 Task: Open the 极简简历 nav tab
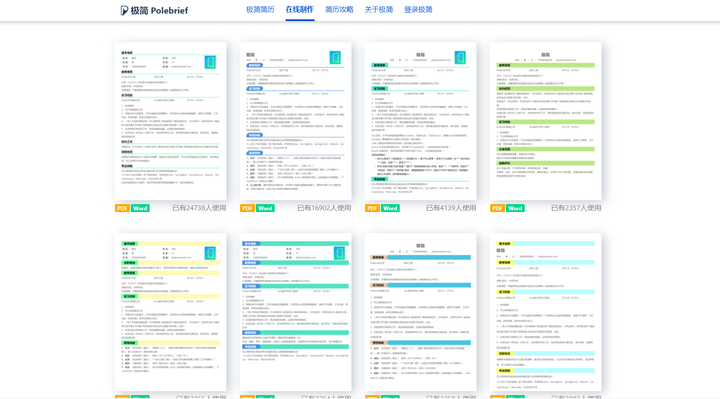[260, 10]
